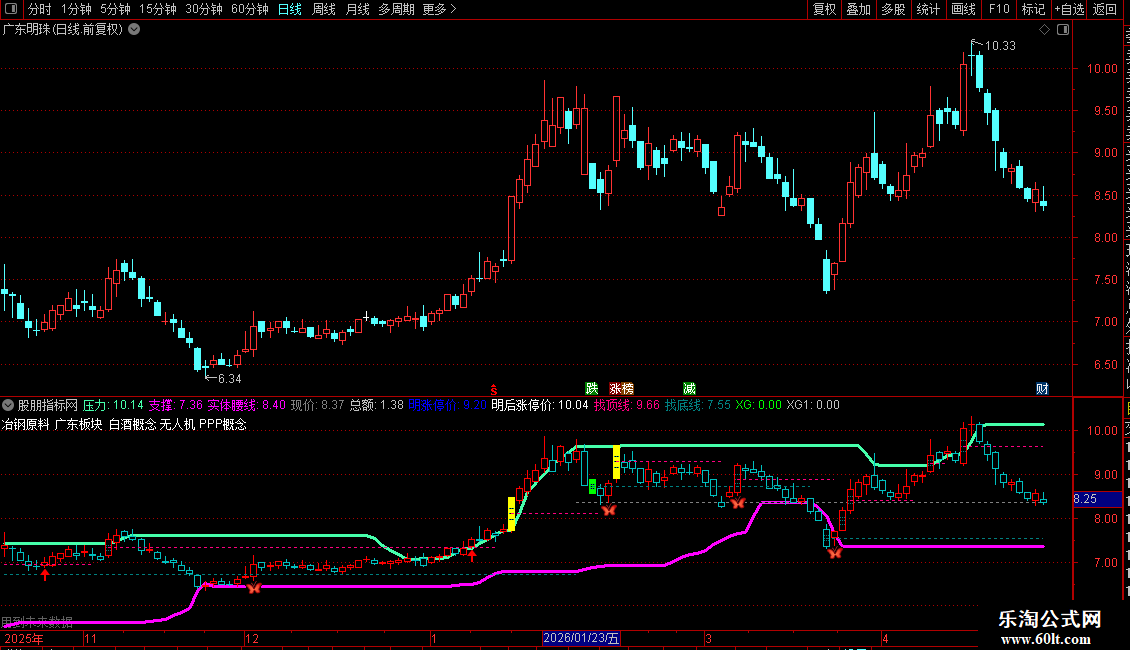Select the 无人机 concept tag
The height and width of the screenshot is (650, 1130).
click(x=177, y=424)
